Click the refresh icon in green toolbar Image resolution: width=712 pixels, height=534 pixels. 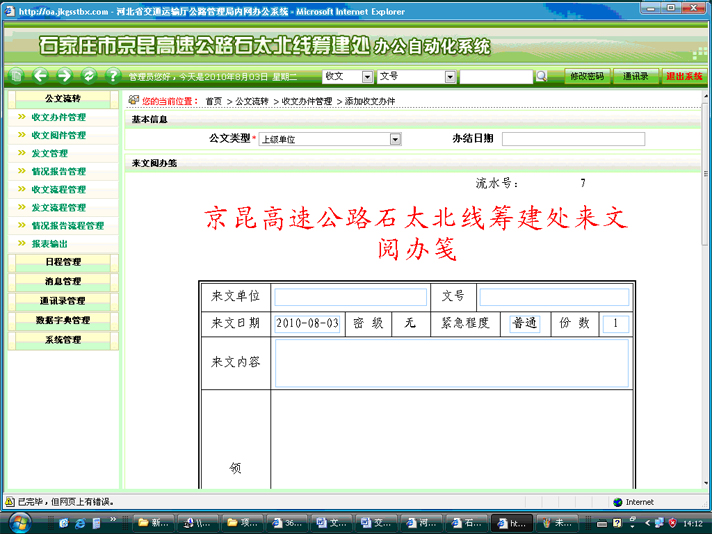point(89,76)
